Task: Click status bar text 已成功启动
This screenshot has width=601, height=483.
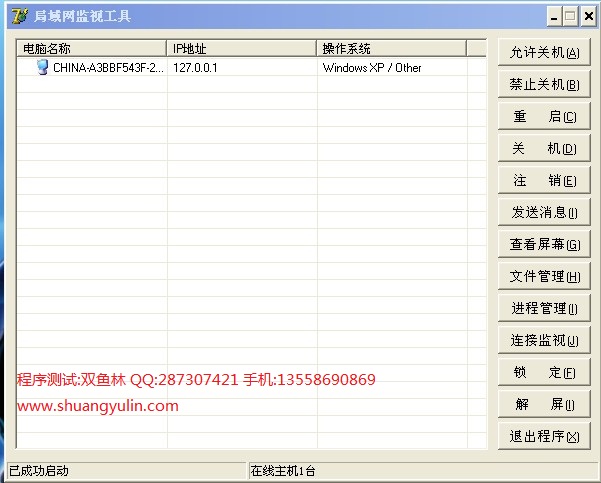Action: click(x=39, y=470)
